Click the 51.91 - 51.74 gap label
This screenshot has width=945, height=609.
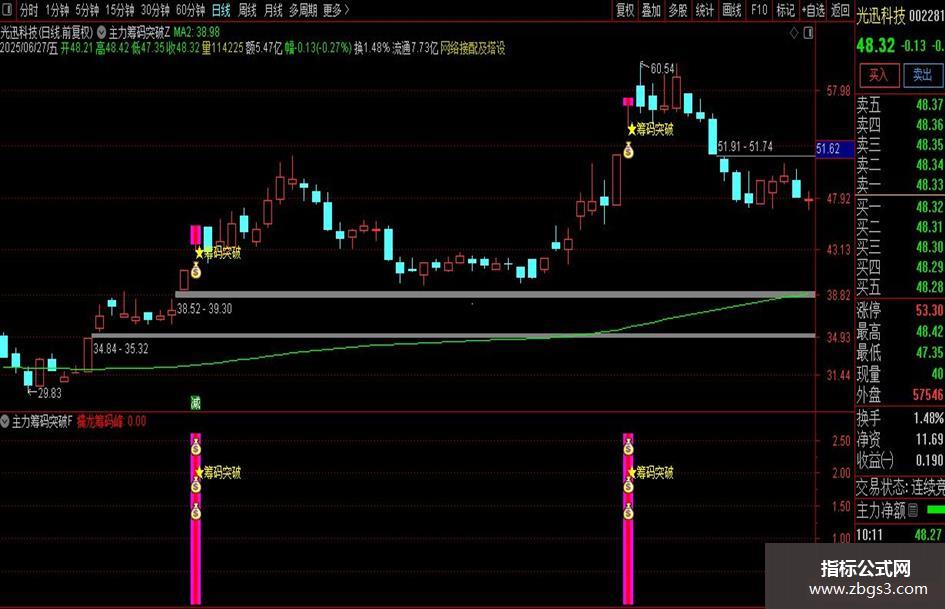point(746,147)
